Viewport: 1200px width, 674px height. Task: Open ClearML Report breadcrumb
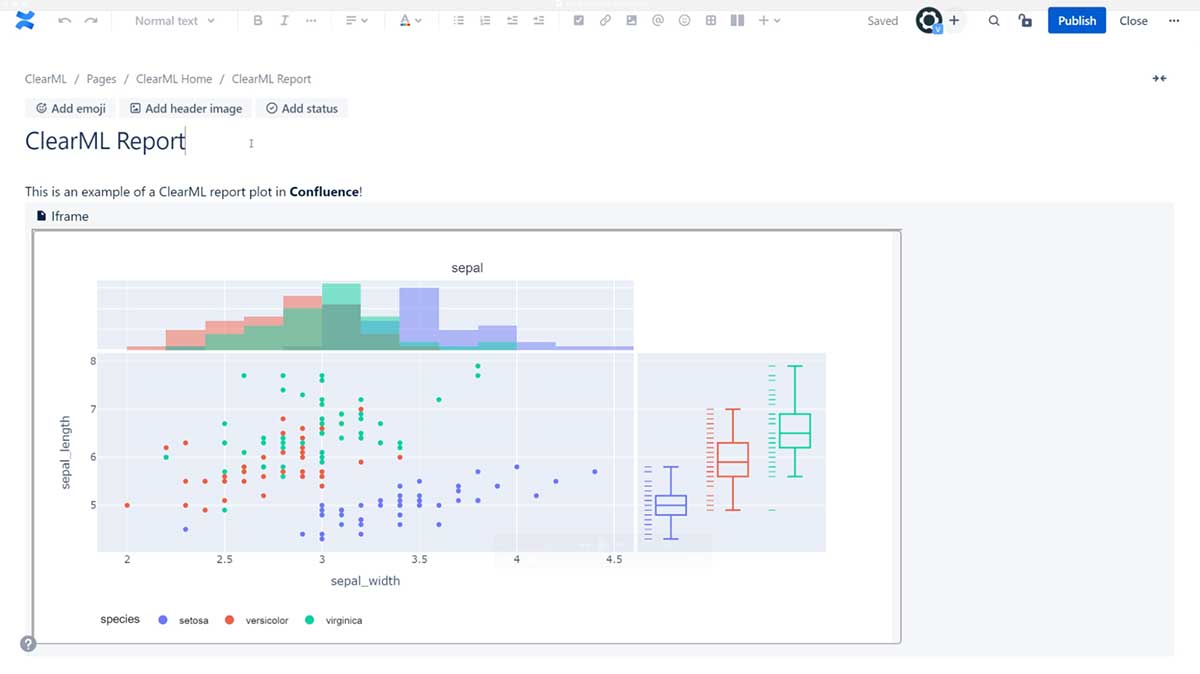pyautogui.click(x=272, y=79)
